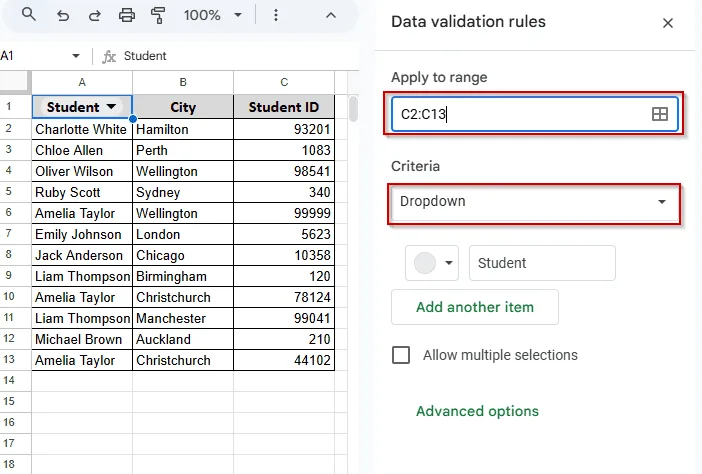Screen dimensions: 702x474
Task: Select cell Hamilton
Action: click(183, 129)
